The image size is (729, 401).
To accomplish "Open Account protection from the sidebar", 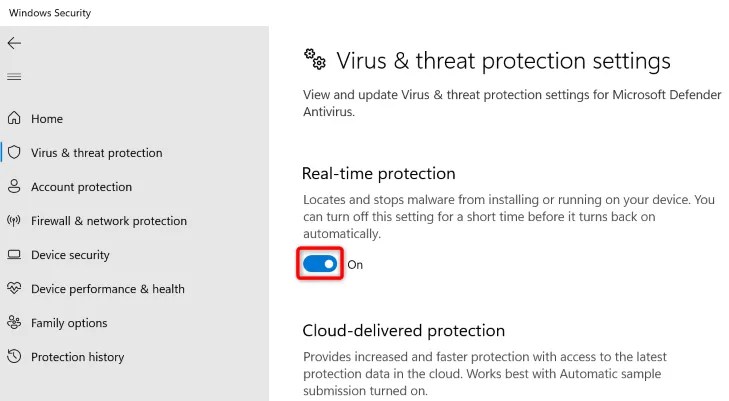I will click(81, 187).
